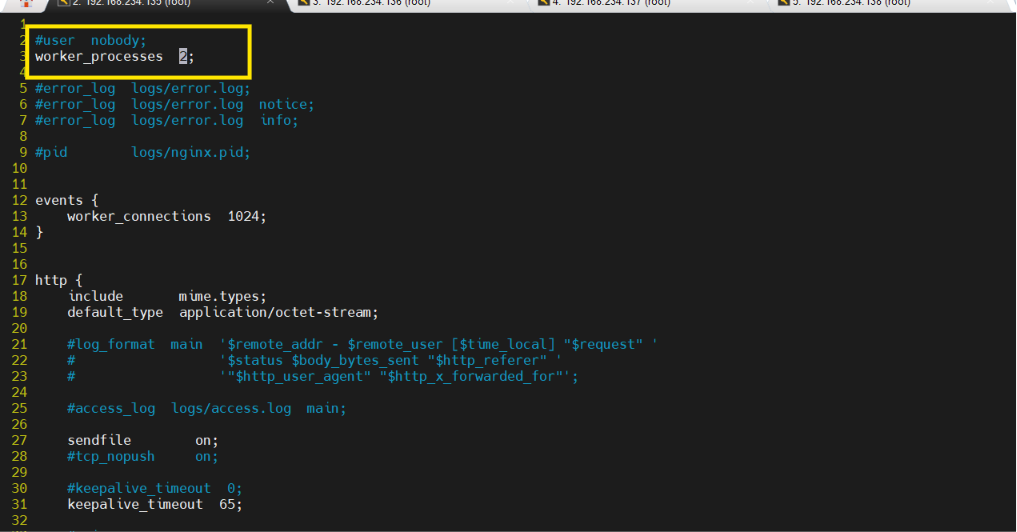1017x532 pixels.
Task: Switch to the 192.168.234.137 session tab
Action: pos(641,4)
